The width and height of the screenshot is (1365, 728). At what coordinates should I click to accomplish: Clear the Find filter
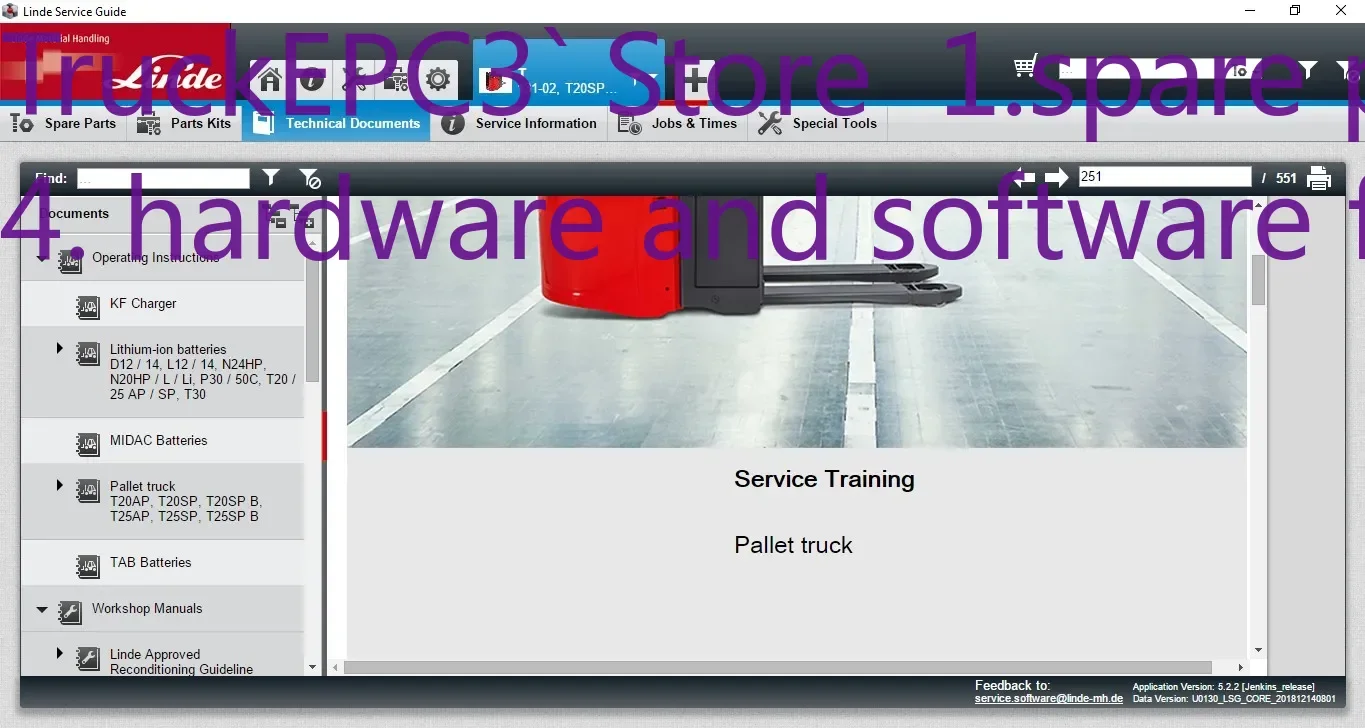coord(310,178)
